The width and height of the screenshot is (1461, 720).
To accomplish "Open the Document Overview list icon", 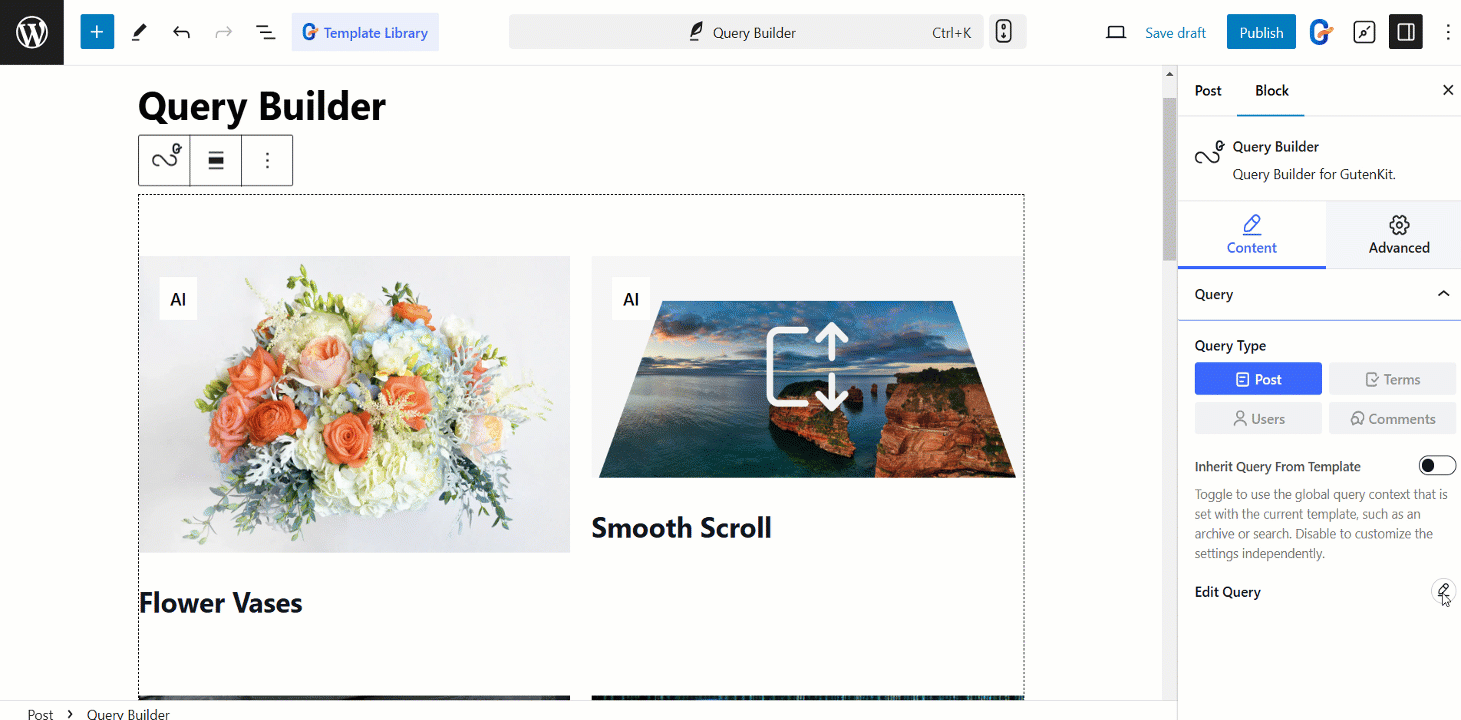I will point(266,32).
